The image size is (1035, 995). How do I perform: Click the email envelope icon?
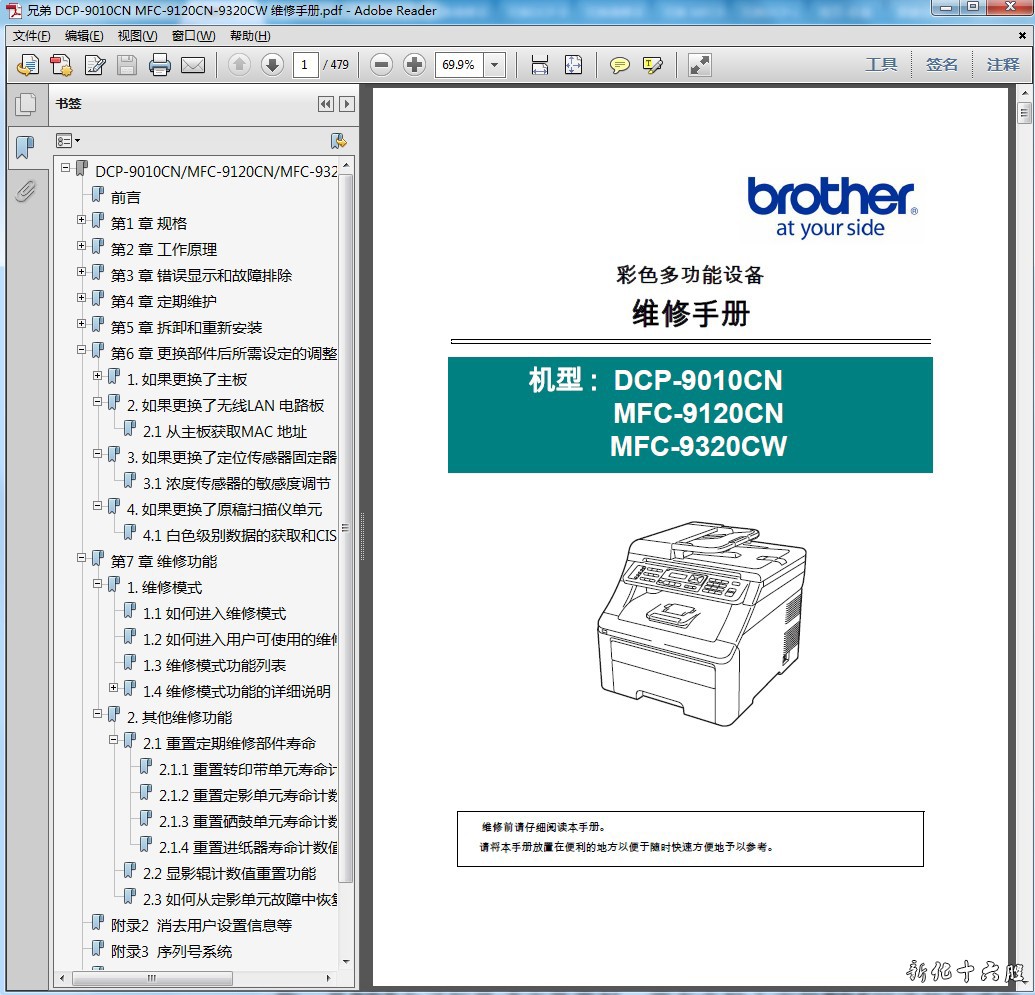(x=193, y=65)
